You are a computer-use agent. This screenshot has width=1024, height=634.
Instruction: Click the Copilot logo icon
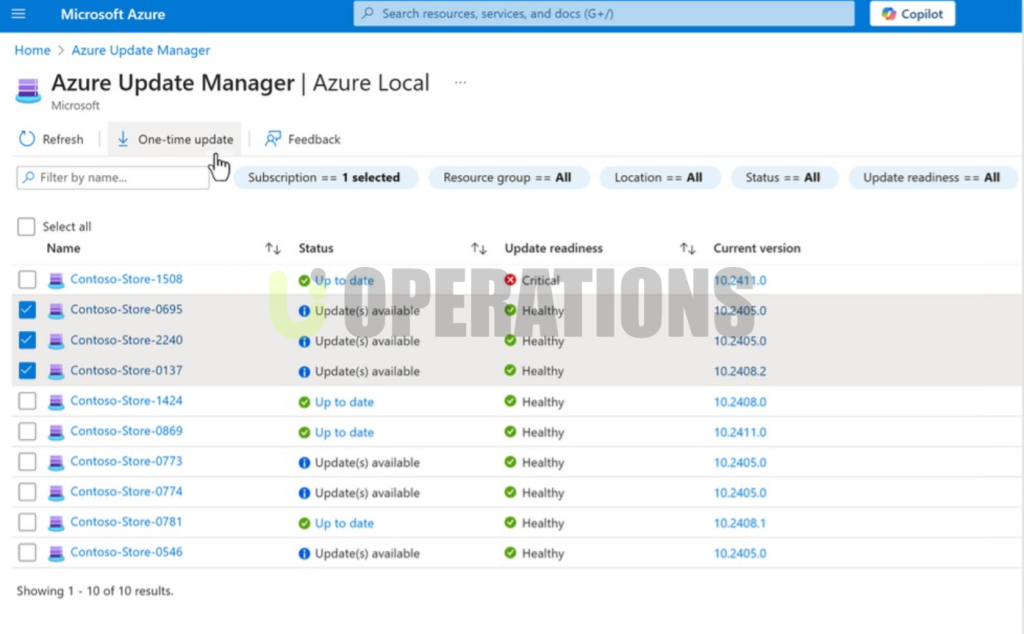pyautogui.click(x=889, y=14)
